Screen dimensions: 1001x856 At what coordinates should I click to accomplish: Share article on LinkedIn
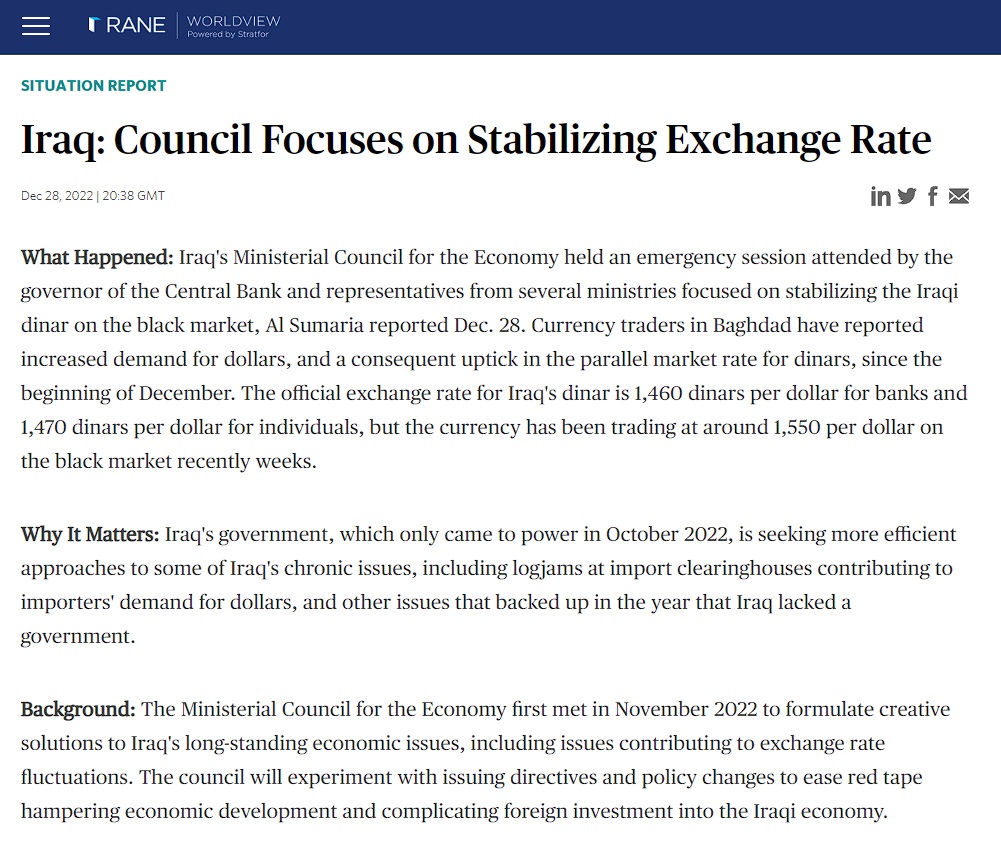click(x=880, y=196)
